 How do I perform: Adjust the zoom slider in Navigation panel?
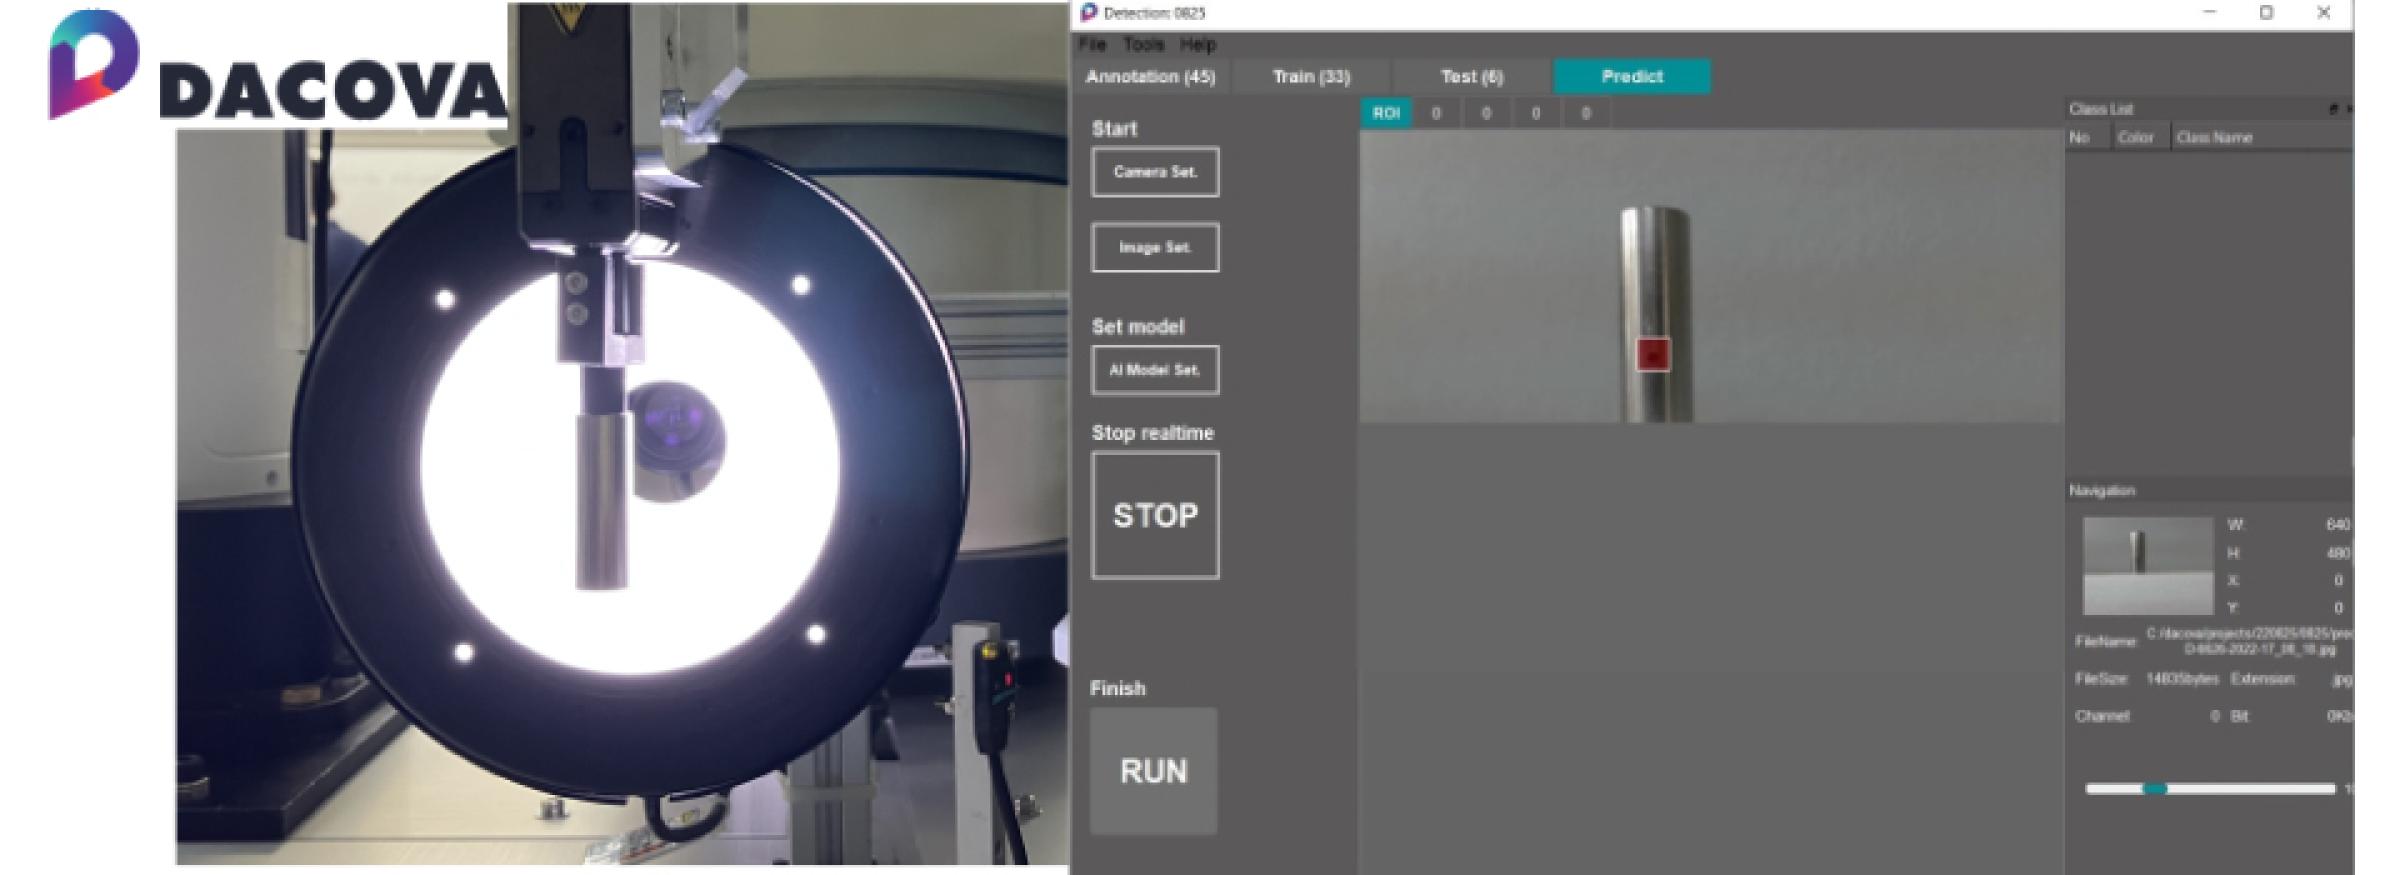tap(2155, 789)
